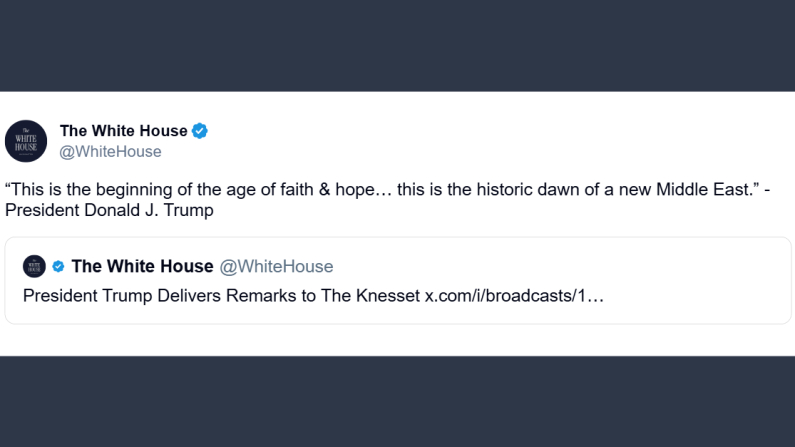Click the gray @WhiteHouse handle in the quoted tweet

coord(276,266)
